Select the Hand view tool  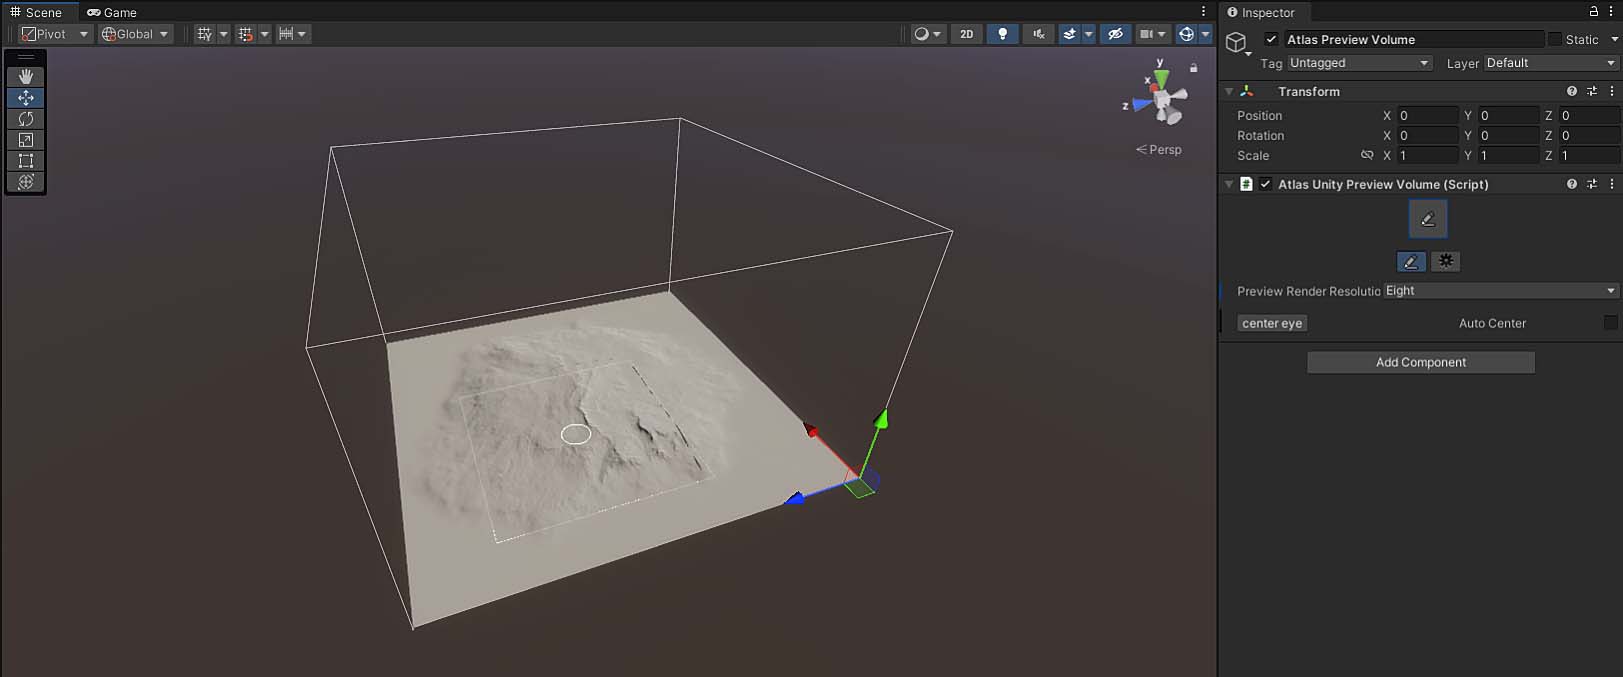[26, 76]
